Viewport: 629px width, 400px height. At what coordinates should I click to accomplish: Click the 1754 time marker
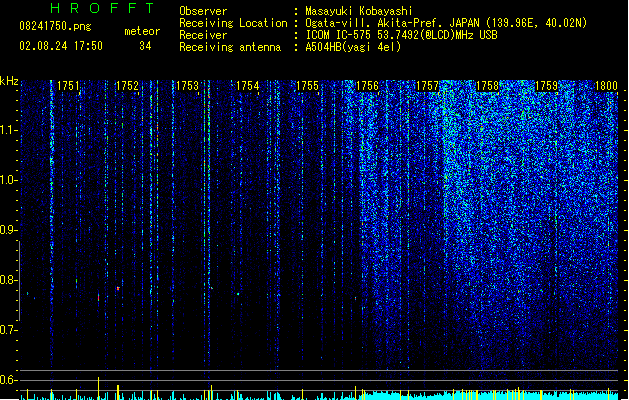[x=248, y=86]
